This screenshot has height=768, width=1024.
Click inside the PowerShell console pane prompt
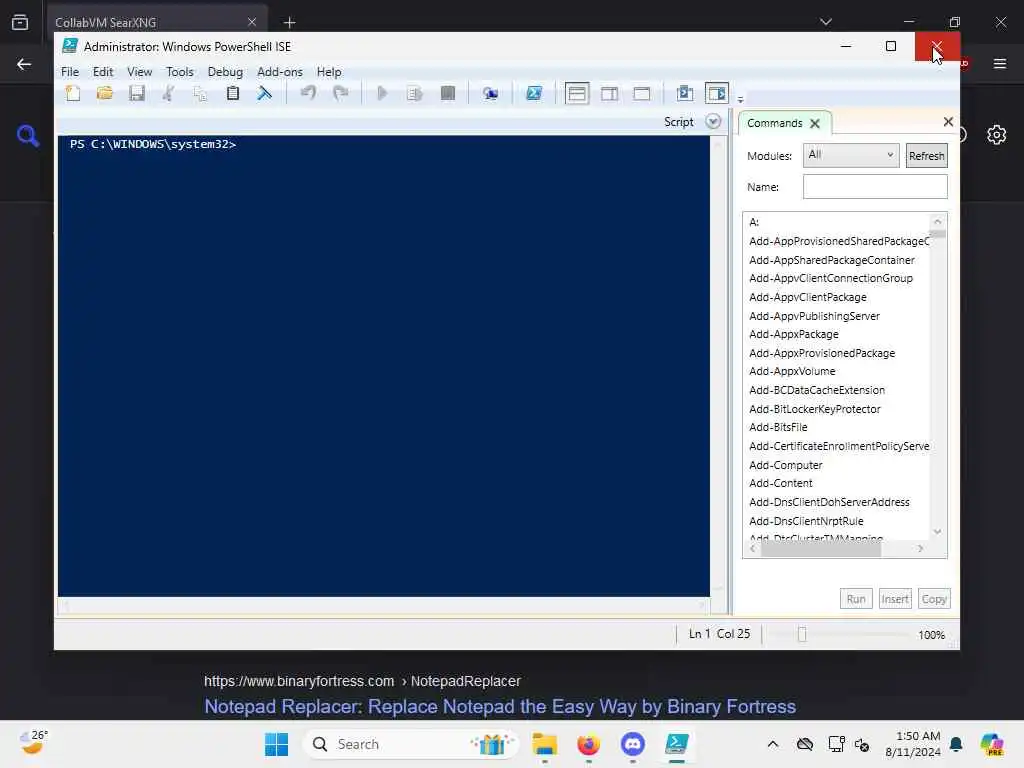pos(383,366)
